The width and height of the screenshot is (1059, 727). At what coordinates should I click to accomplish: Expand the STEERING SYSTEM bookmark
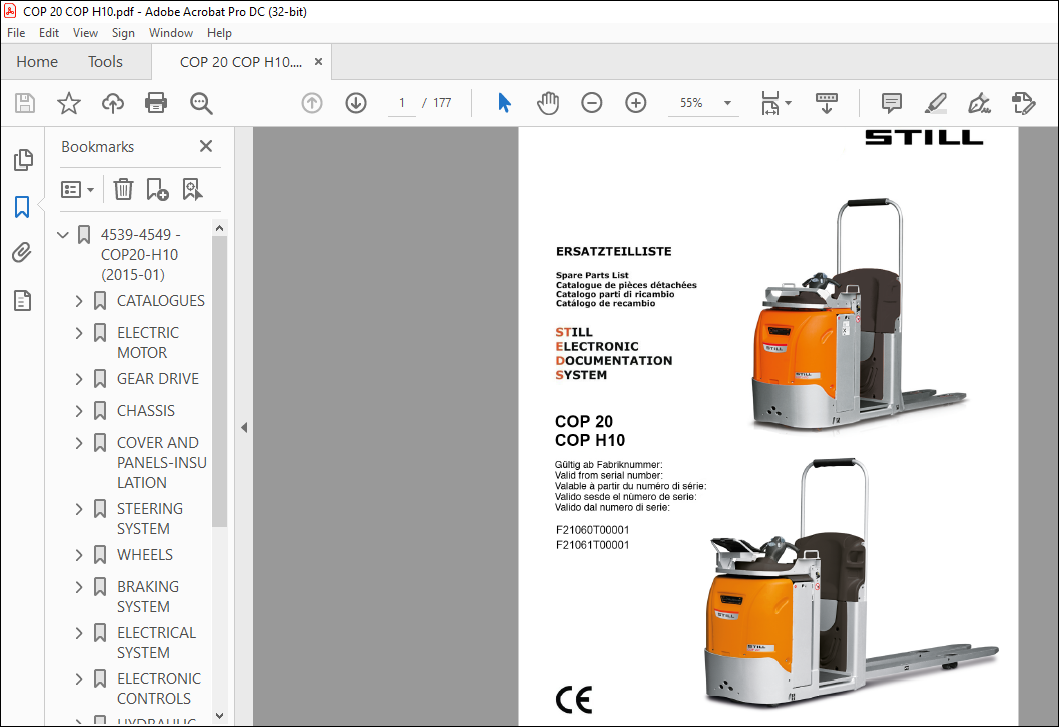(79, 509)
